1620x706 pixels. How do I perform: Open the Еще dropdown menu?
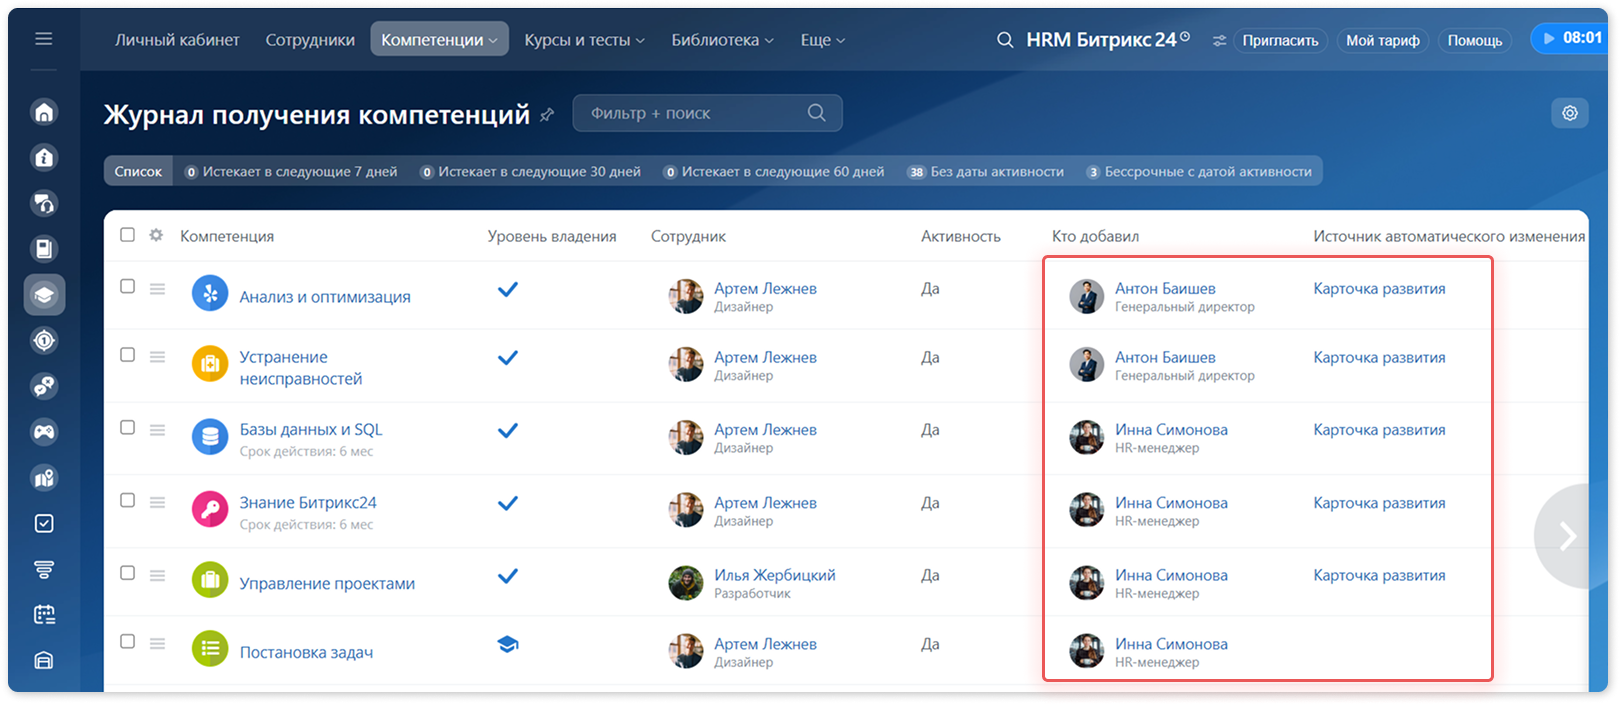pyautogui.click(x=822, y=40)
